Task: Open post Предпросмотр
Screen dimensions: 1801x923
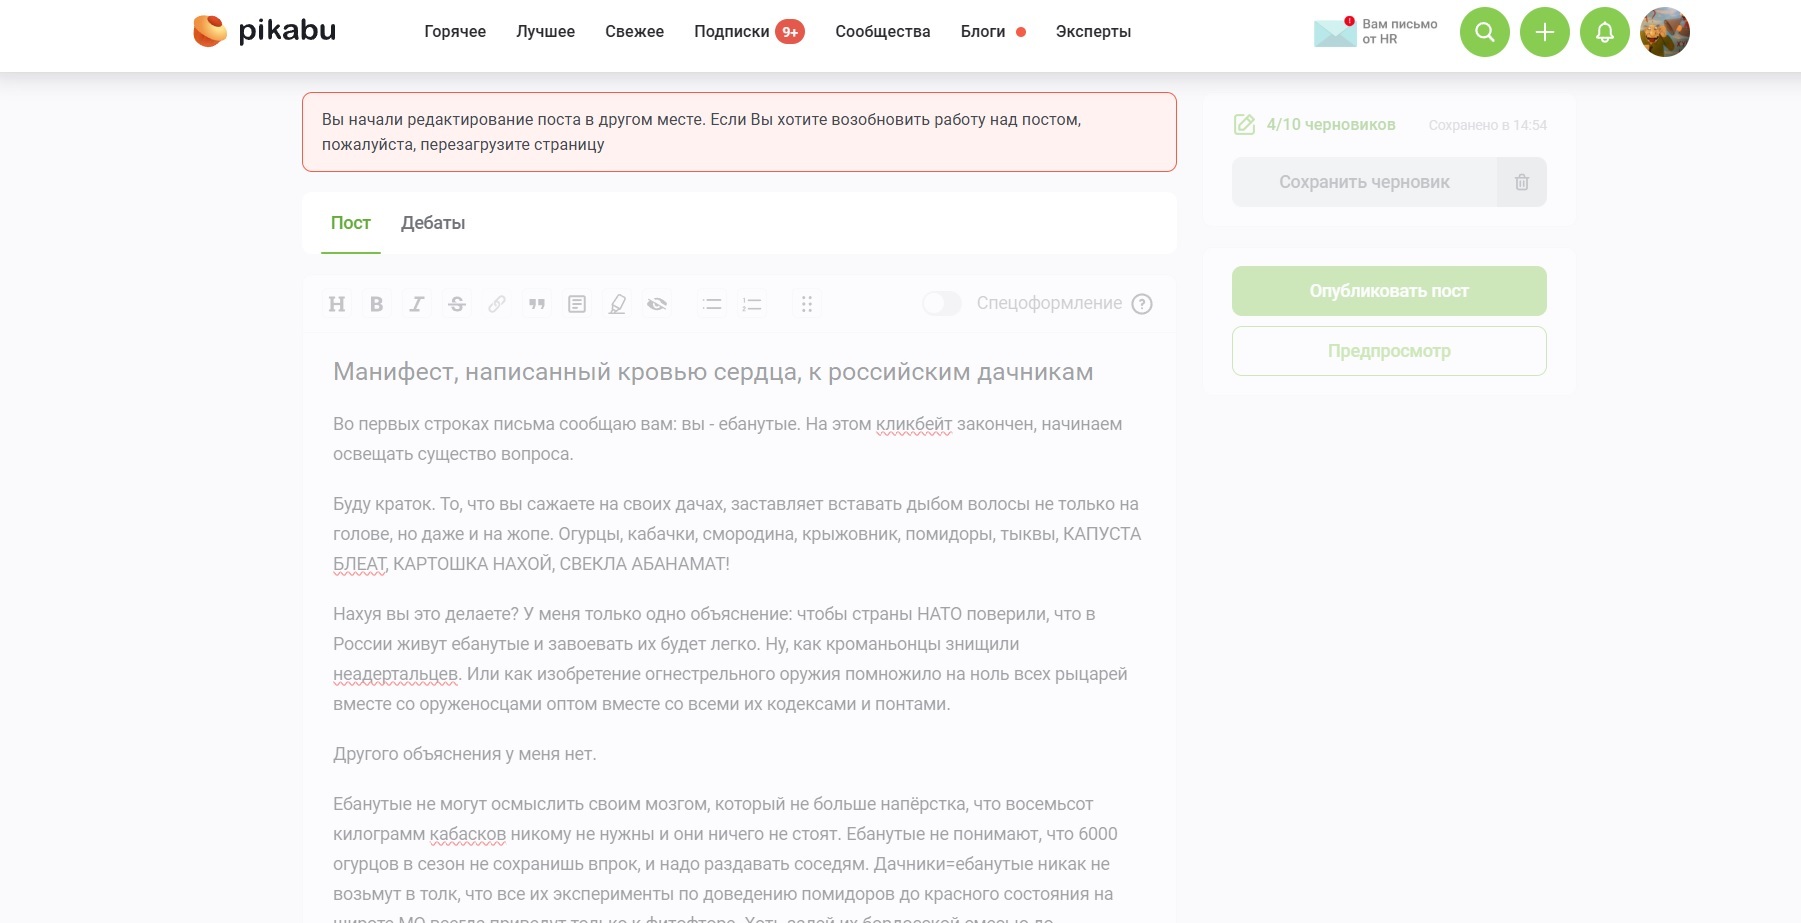Action: (1389, 351)
